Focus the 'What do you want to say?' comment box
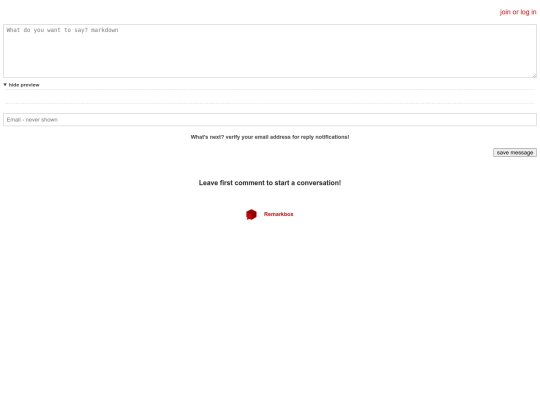 pyautogui.click(x=270, y=51)
